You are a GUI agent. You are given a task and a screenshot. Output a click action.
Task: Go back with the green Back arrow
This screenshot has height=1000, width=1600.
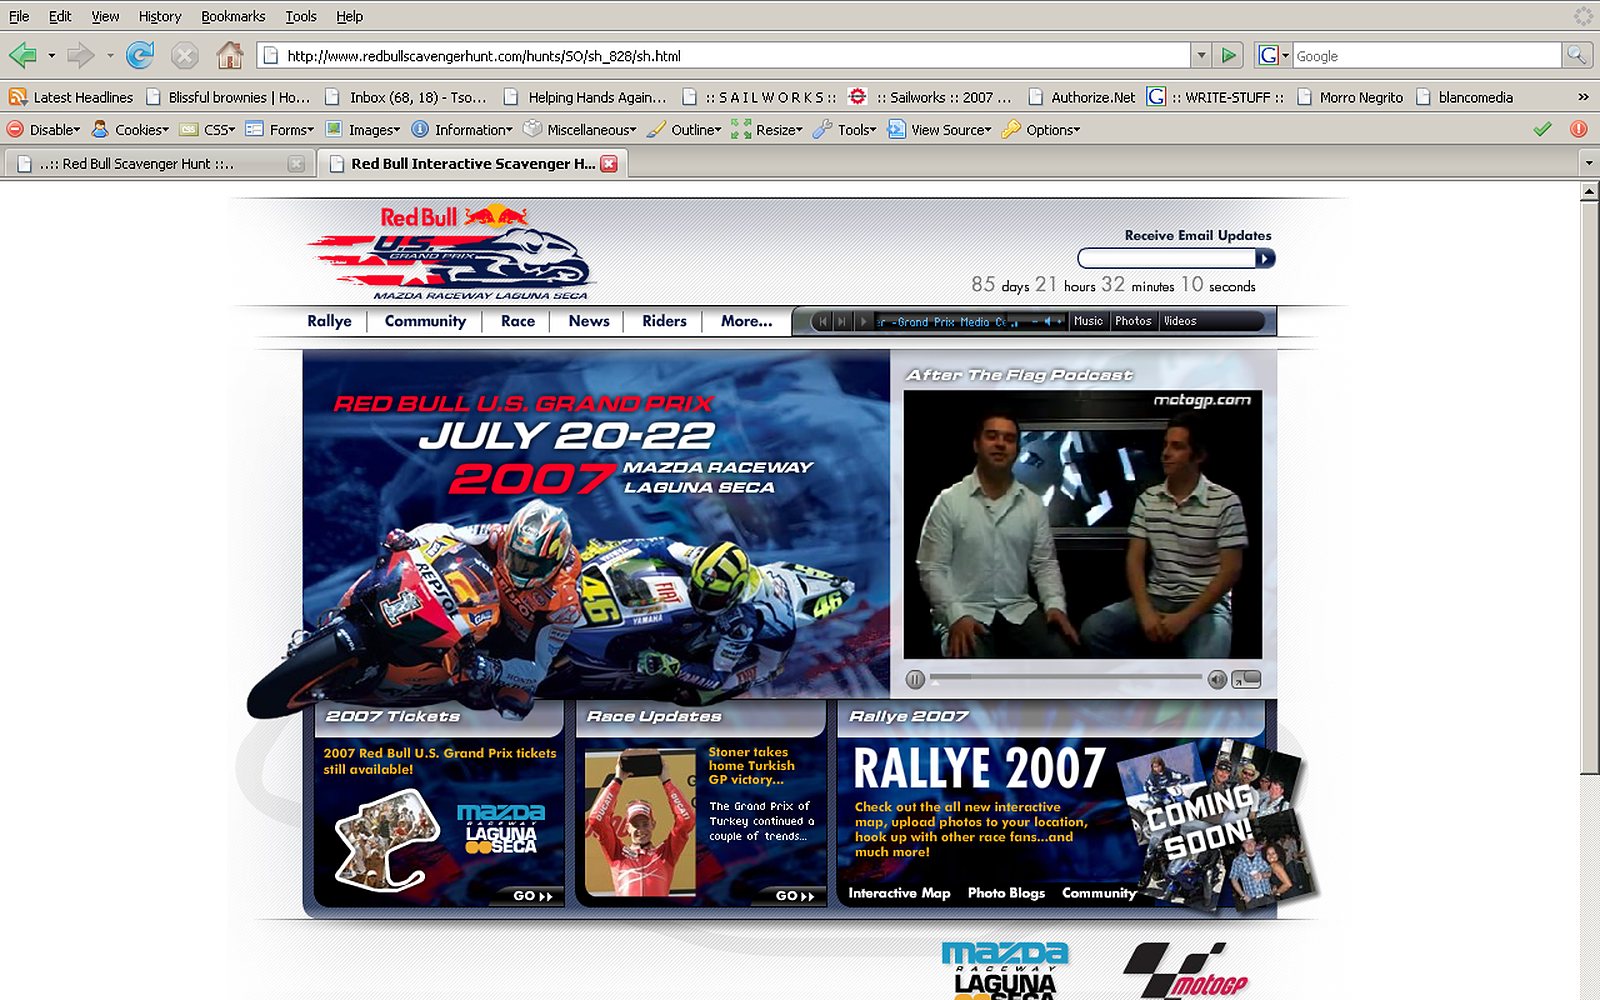point(23,55)
